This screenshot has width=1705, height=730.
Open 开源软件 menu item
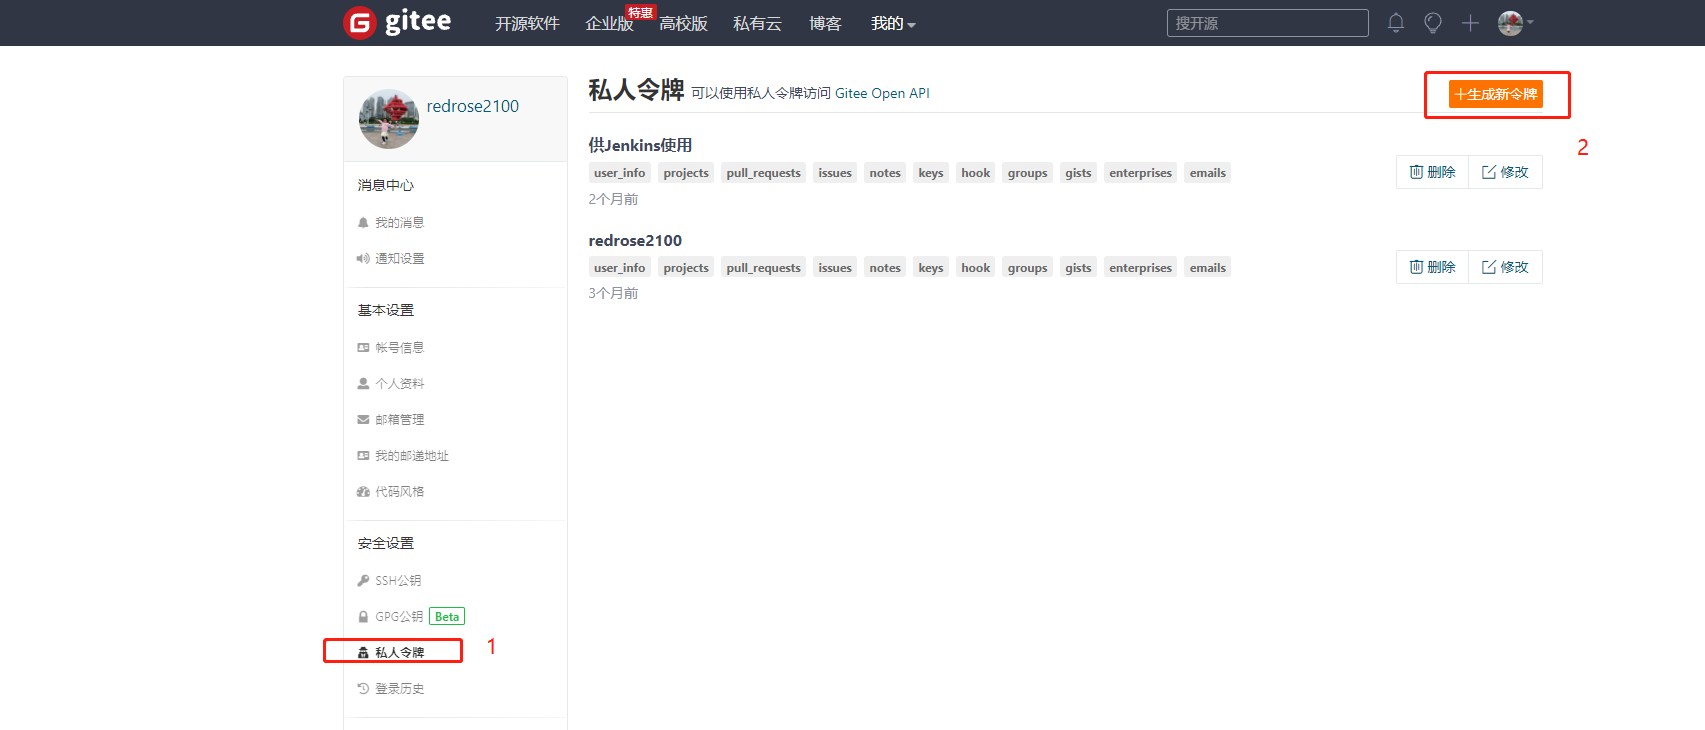527,23
